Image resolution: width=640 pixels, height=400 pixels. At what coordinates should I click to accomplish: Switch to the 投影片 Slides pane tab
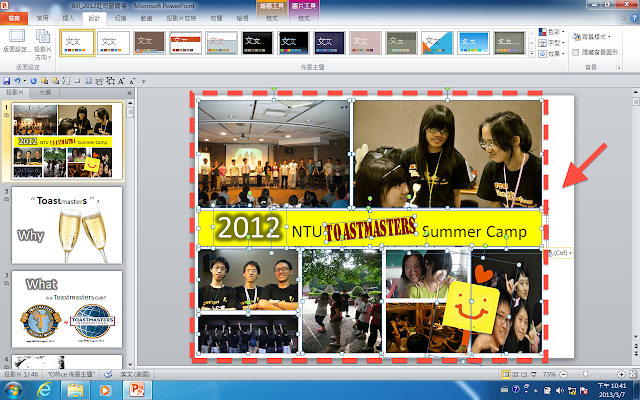(x=15, y=93)
